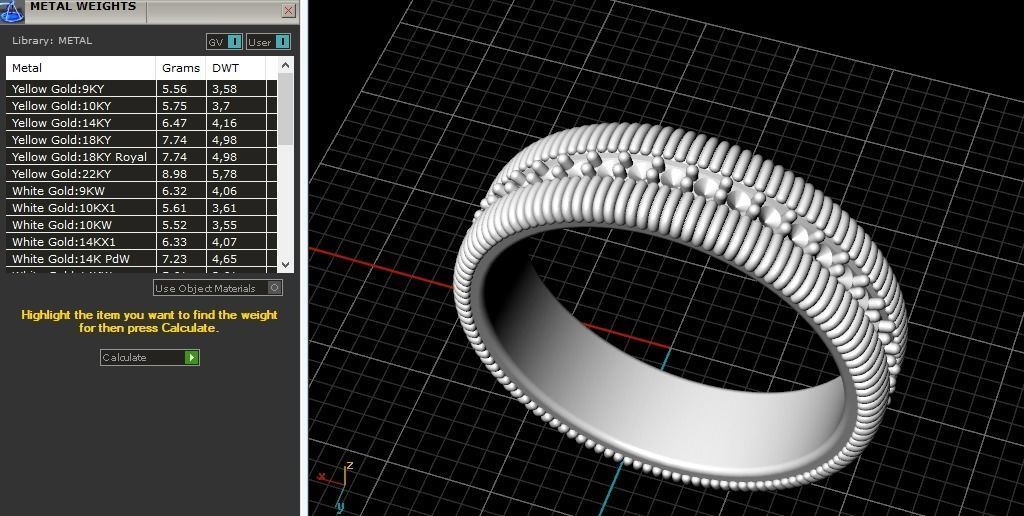Click the metal list scrollbar thumb
This screenshot has width=1024, height=516.
(x=285, y=109)
